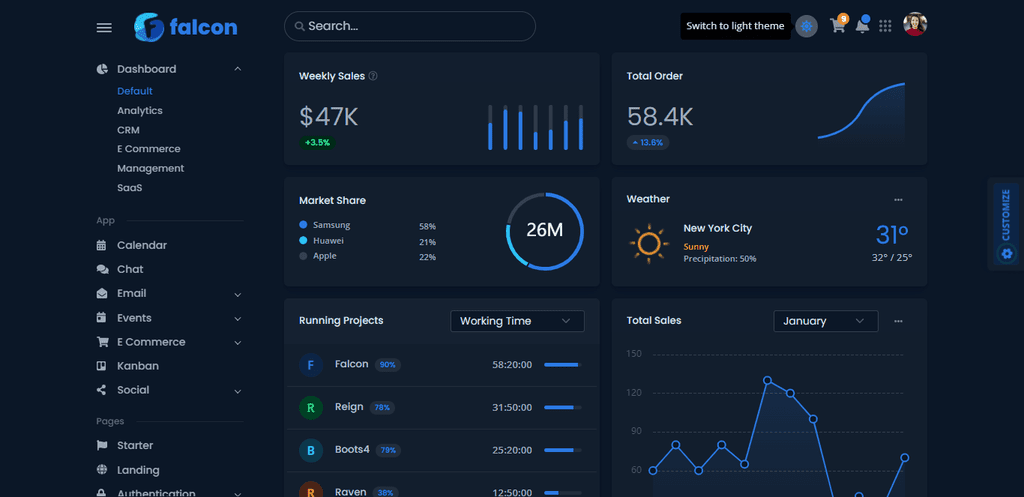1024x497 pixels.
Task: Expand the E Commerce app chevron
Action: click(x=238, y=343)
